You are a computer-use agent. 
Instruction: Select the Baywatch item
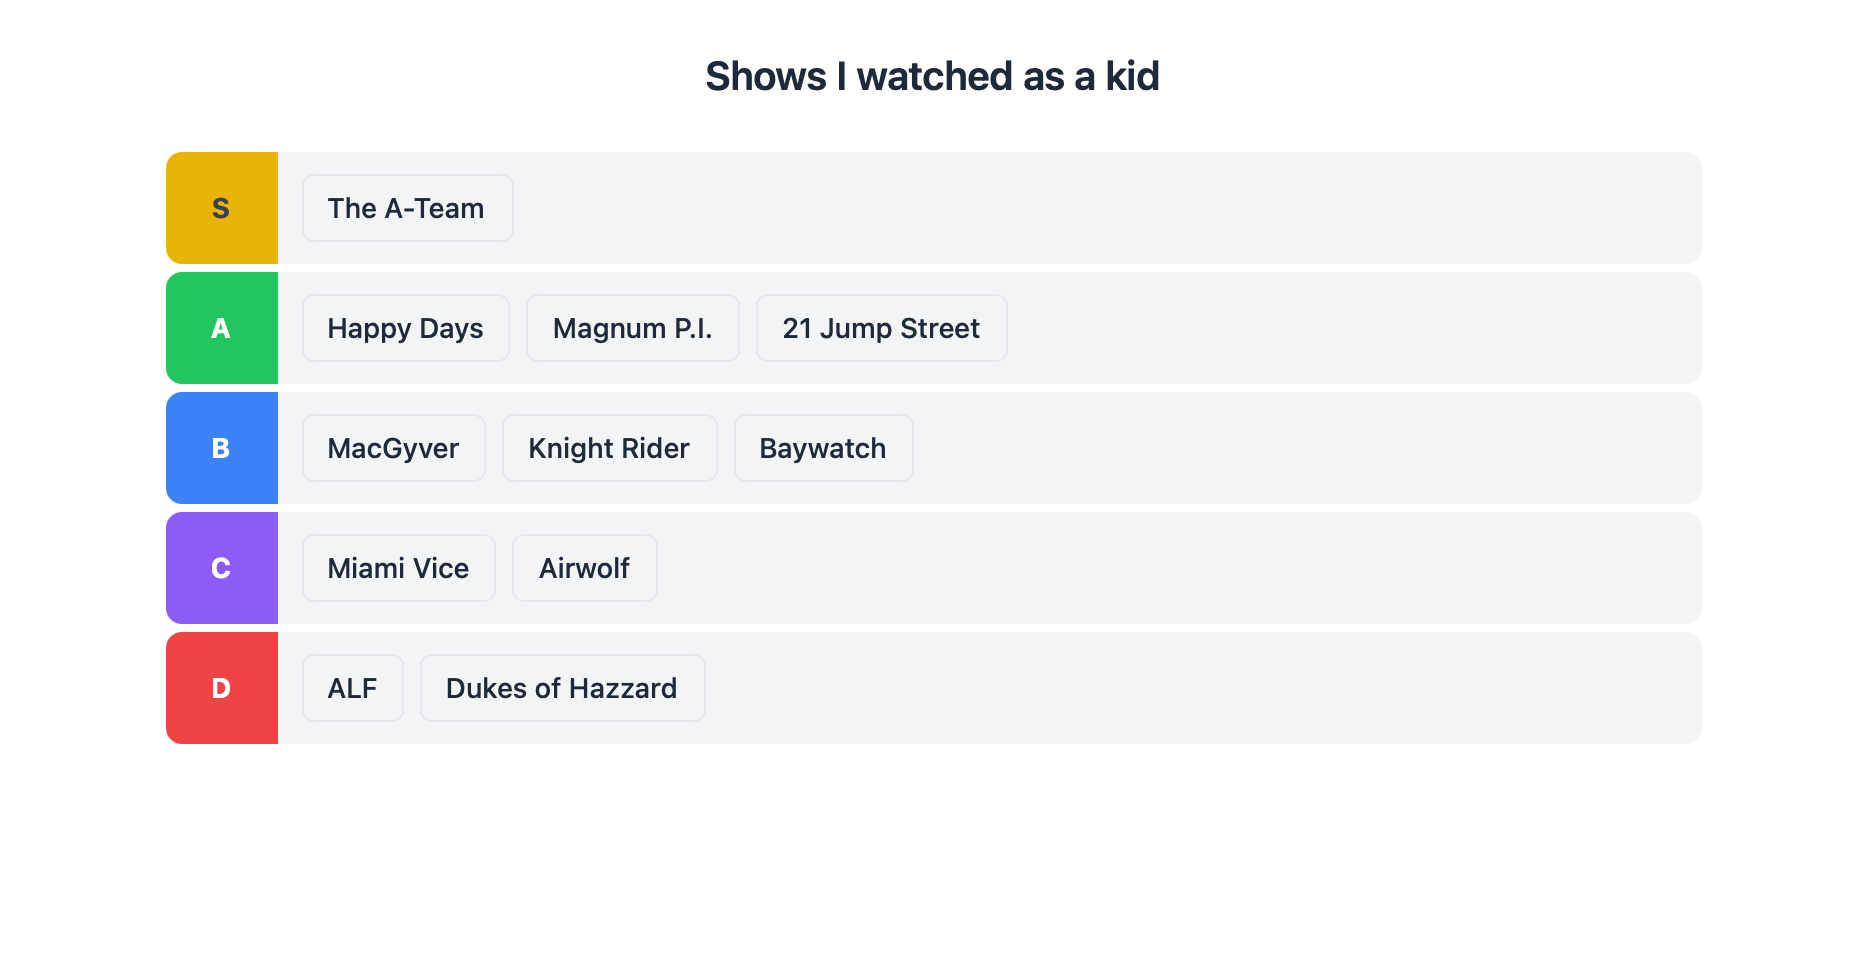pos(823,448)
